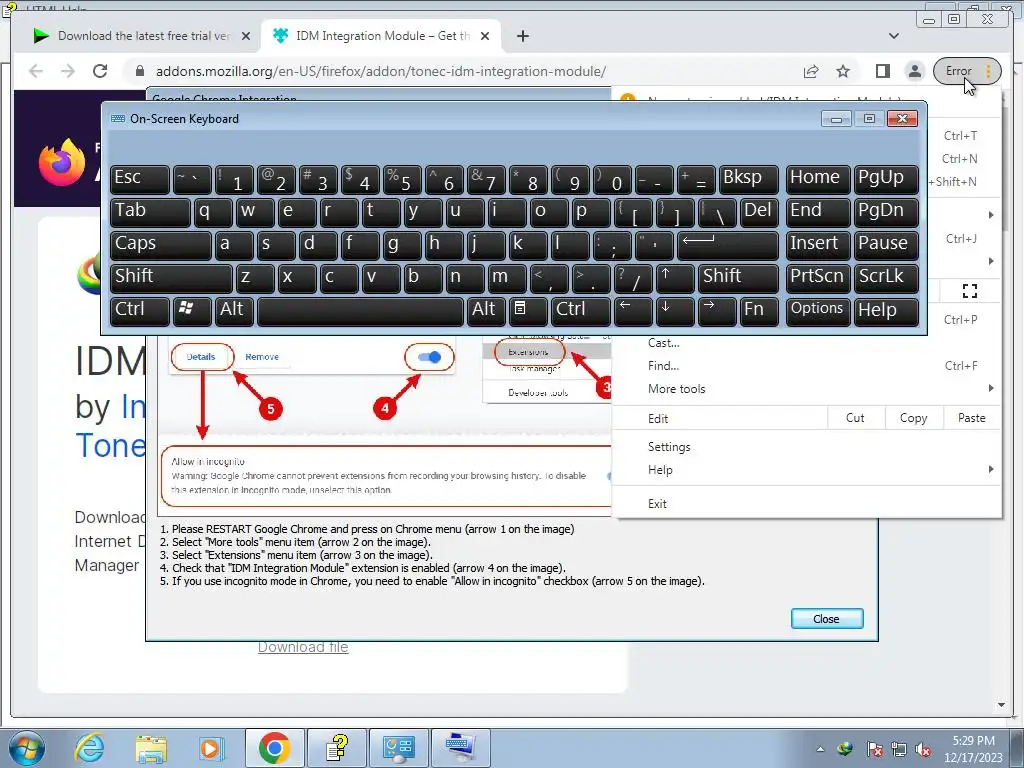Toggle the Fn key on keyboard
The image size is (1024, 768).
click(758, 310)
